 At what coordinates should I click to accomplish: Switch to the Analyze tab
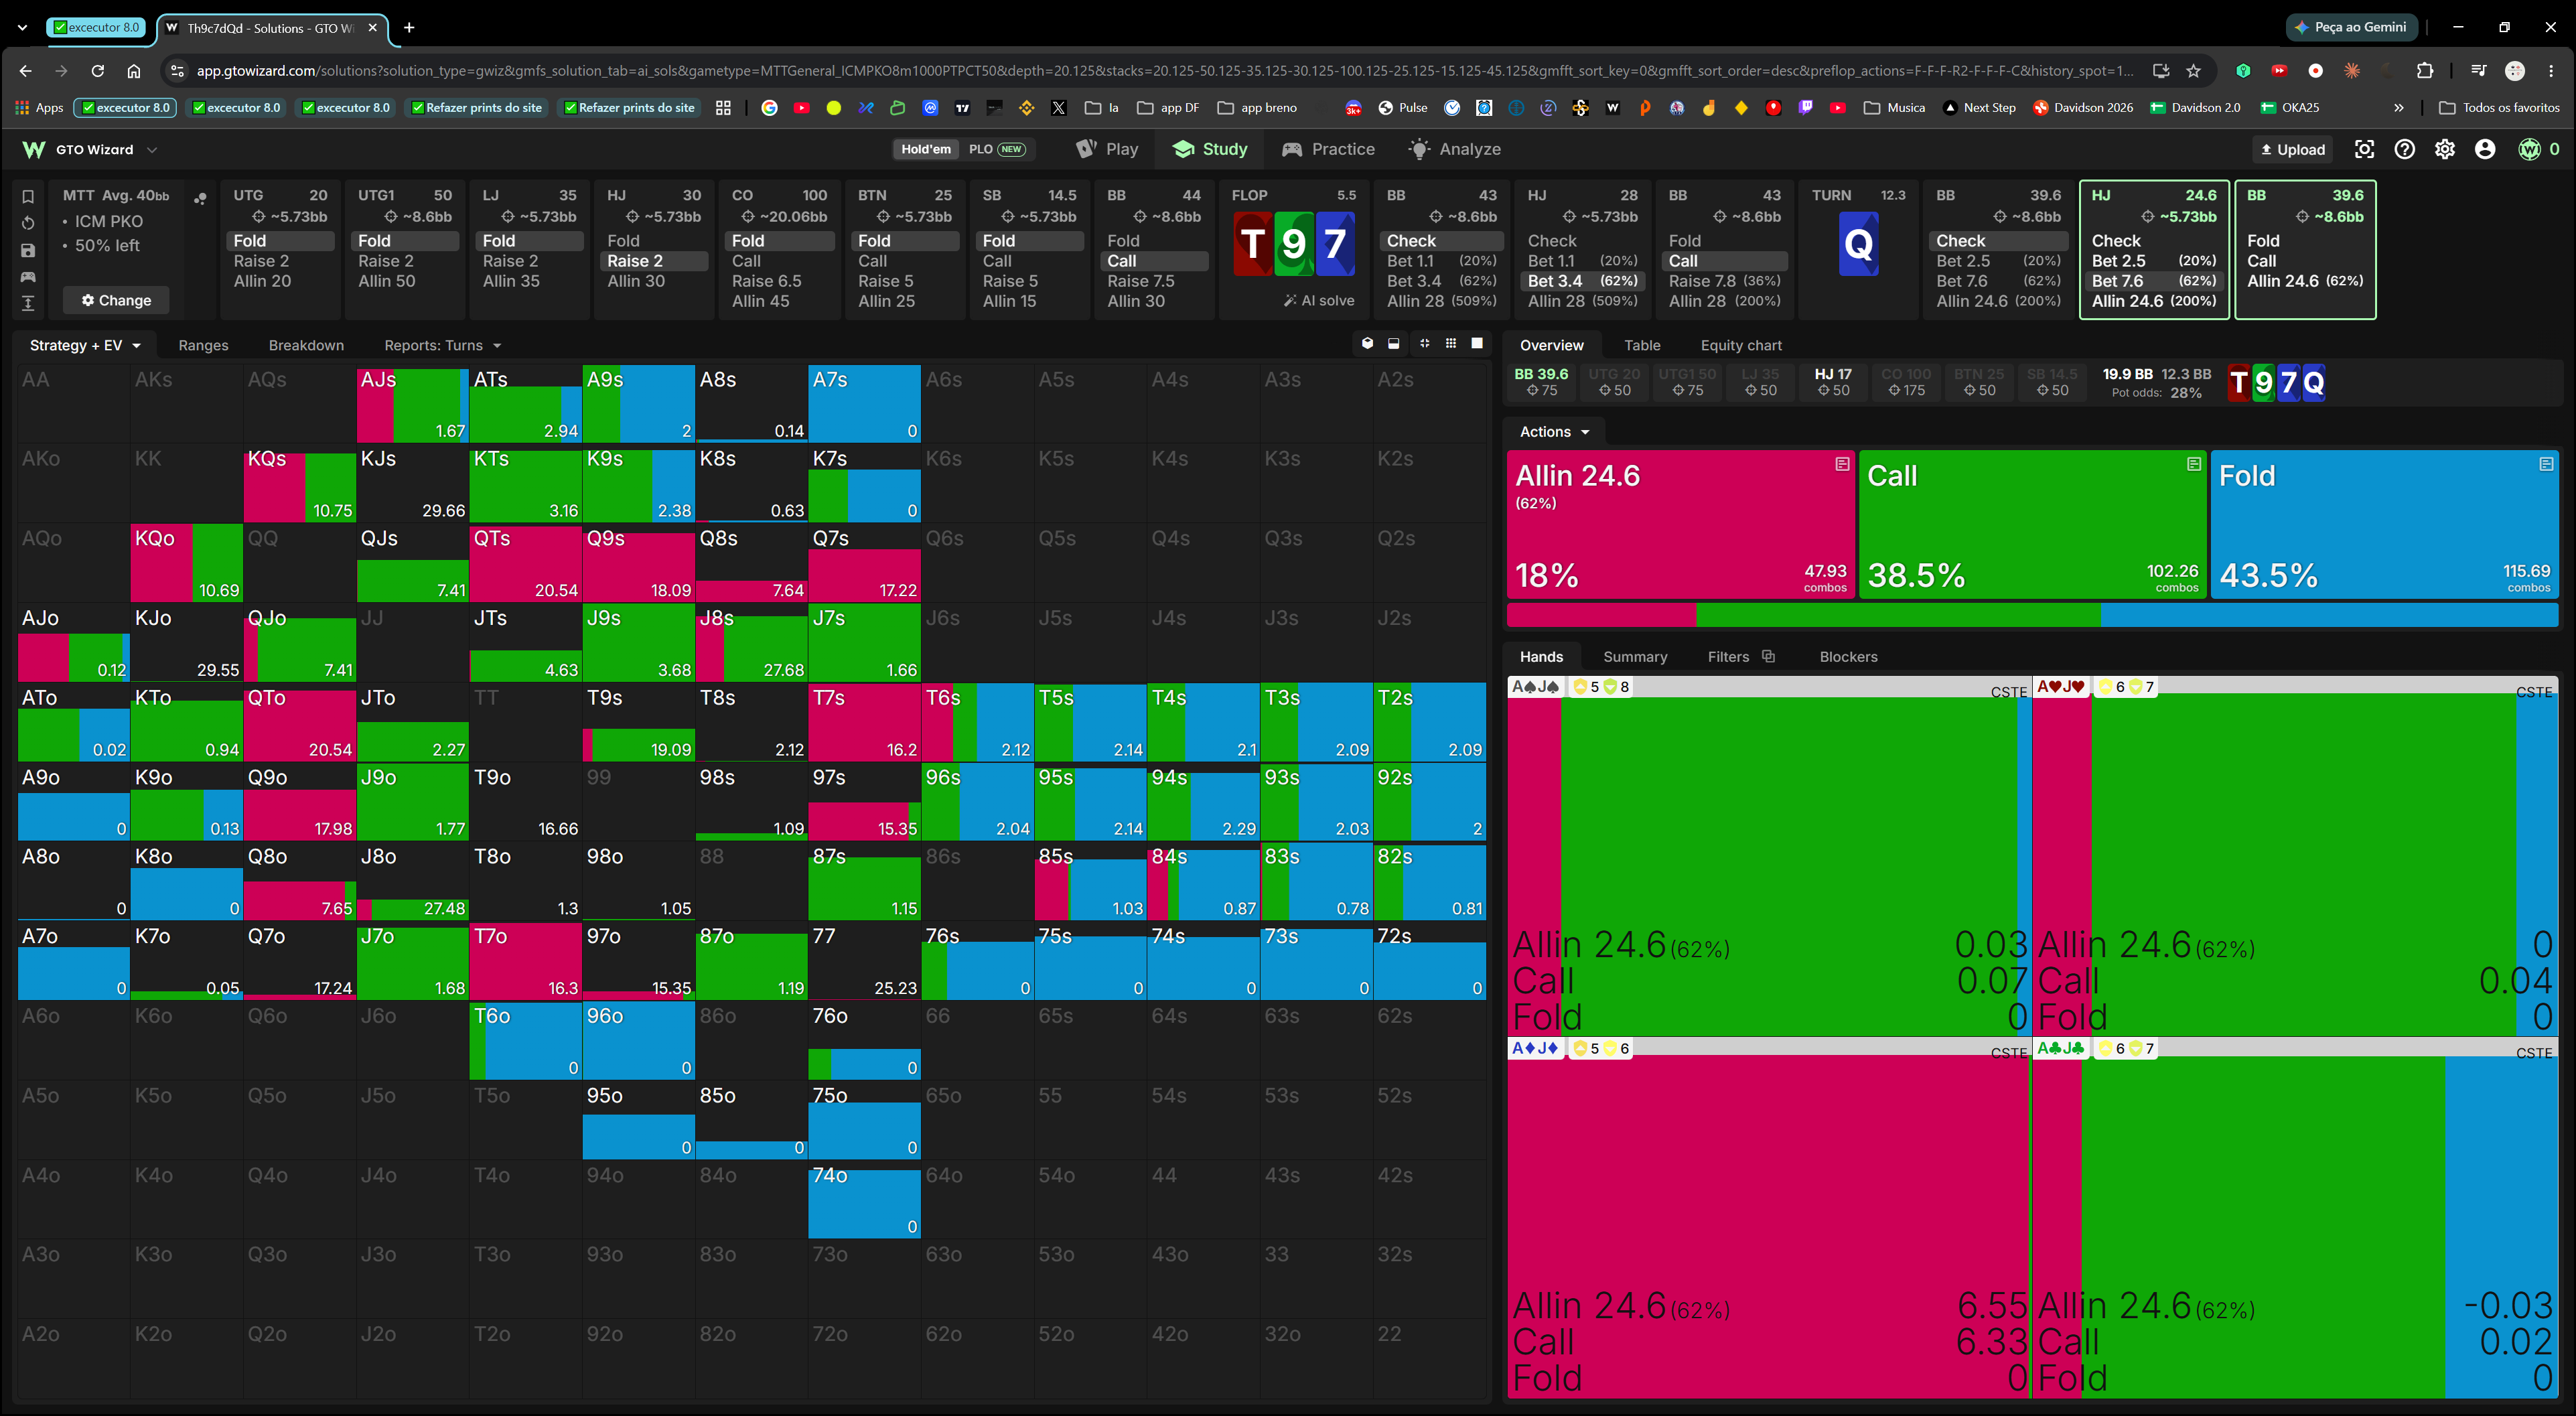(x=1455, y=149)
